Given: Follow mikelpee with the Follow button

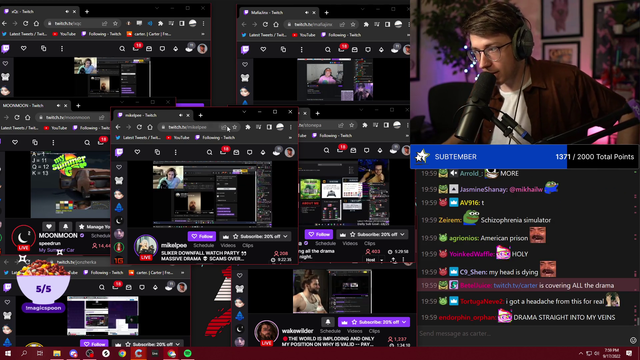Looking at the screenshot, I should coord(202,236).
